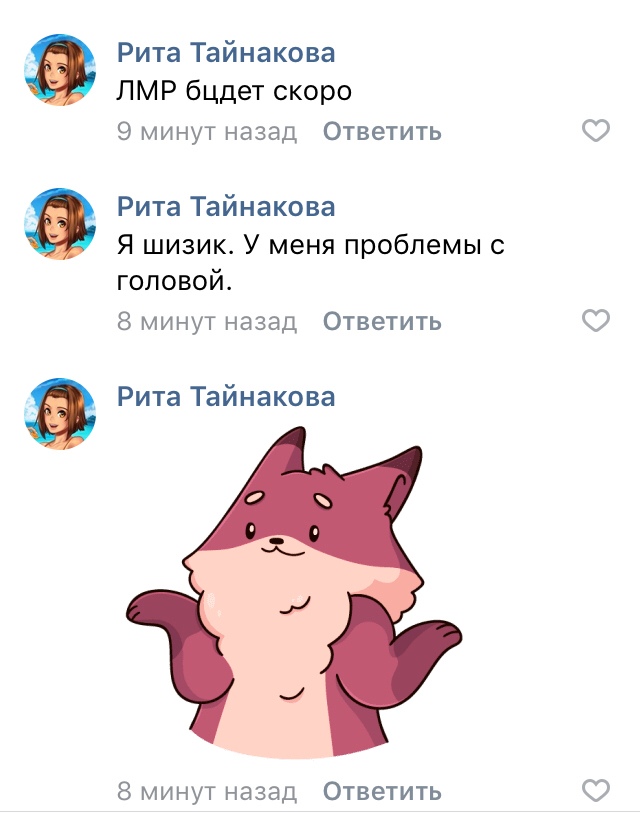Tap the heart under the fox sticker
This screenshot has width=640, height=813.
[596, 791]
